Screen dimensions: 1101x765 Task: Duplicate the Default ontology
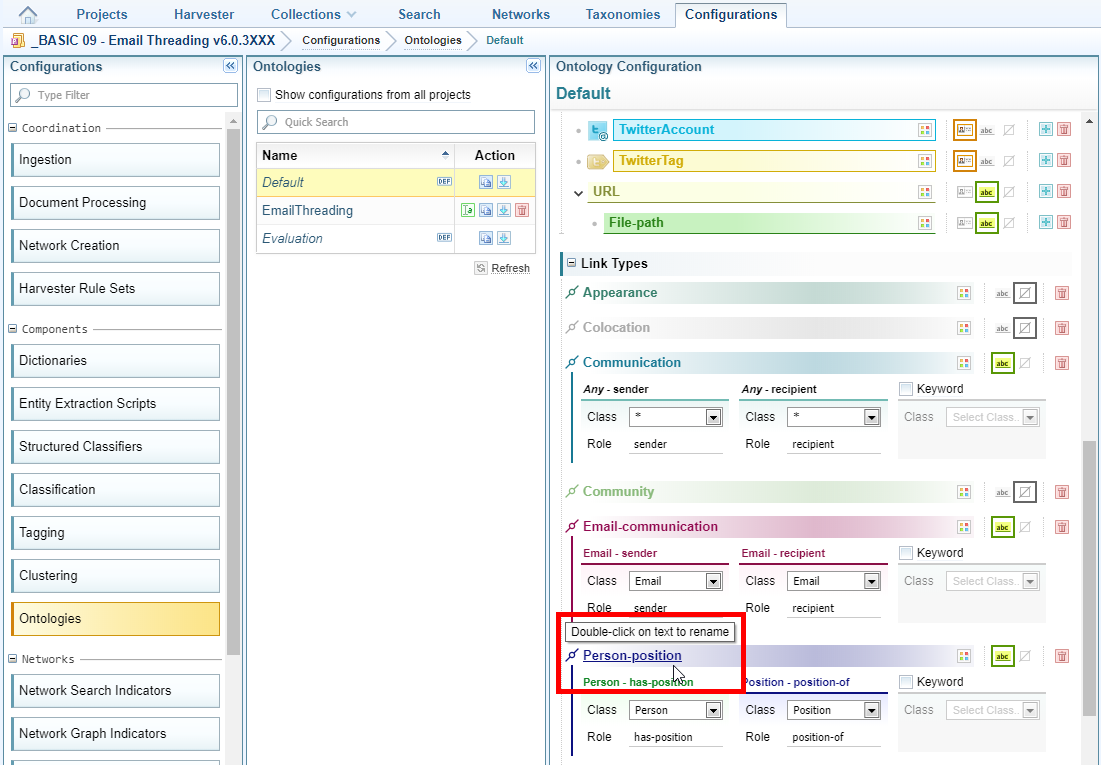pos(485,183)
